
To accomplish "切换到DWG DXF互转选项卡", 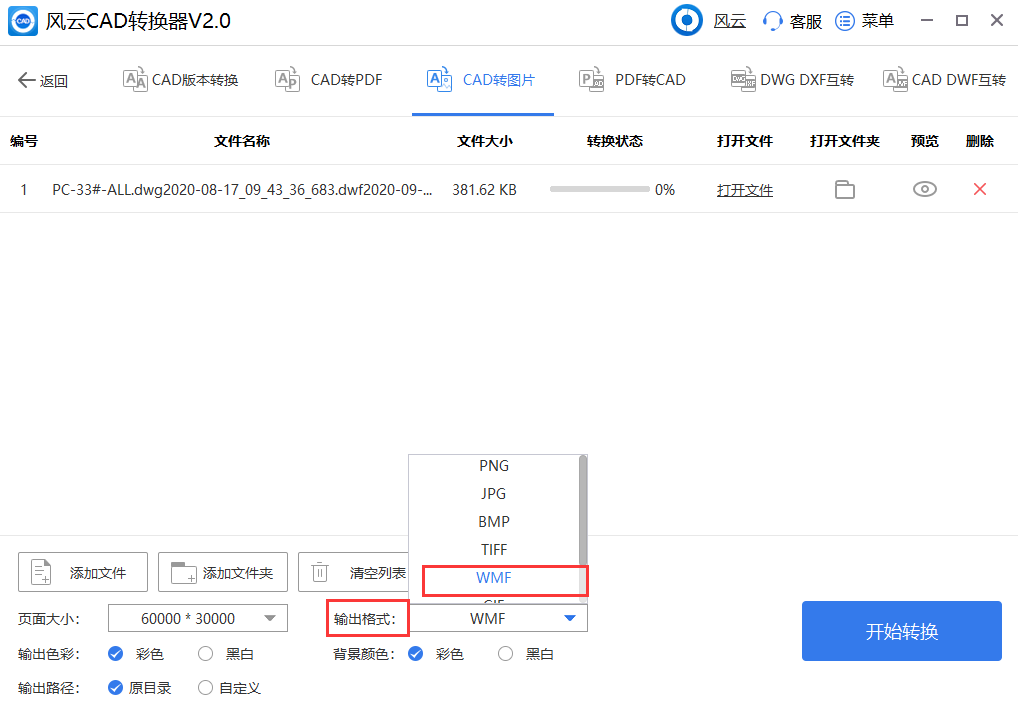I will coord(792,79).
